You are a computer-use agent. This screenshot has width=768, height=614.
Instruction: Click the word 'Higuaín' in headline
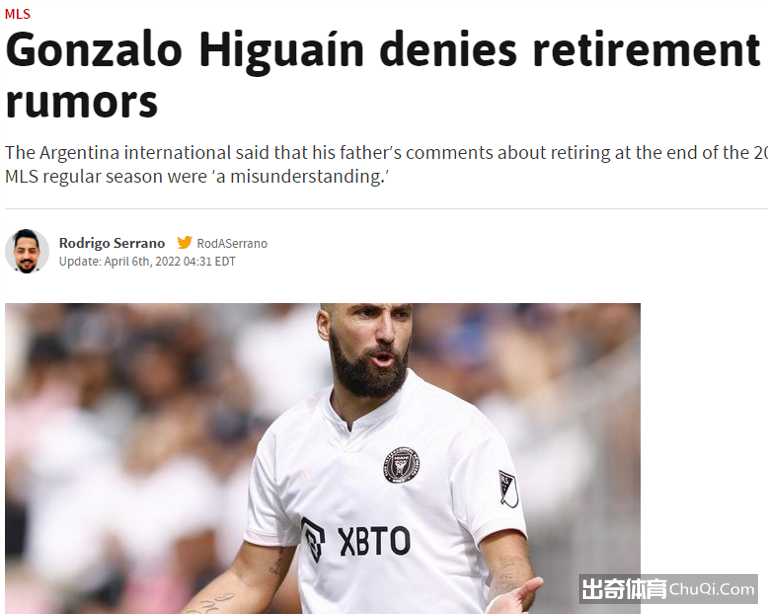click(281, 50)
